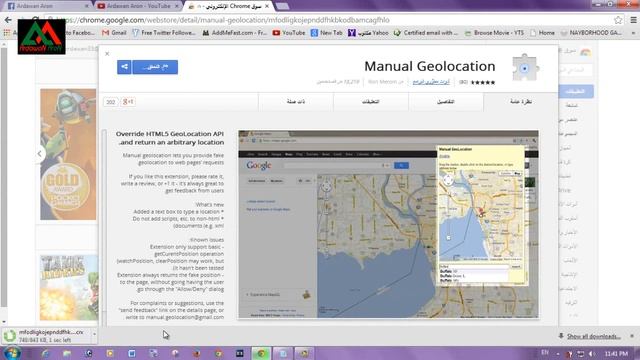Click the blue install status button
The image size is (640, 360).
(x=155, y=67)
